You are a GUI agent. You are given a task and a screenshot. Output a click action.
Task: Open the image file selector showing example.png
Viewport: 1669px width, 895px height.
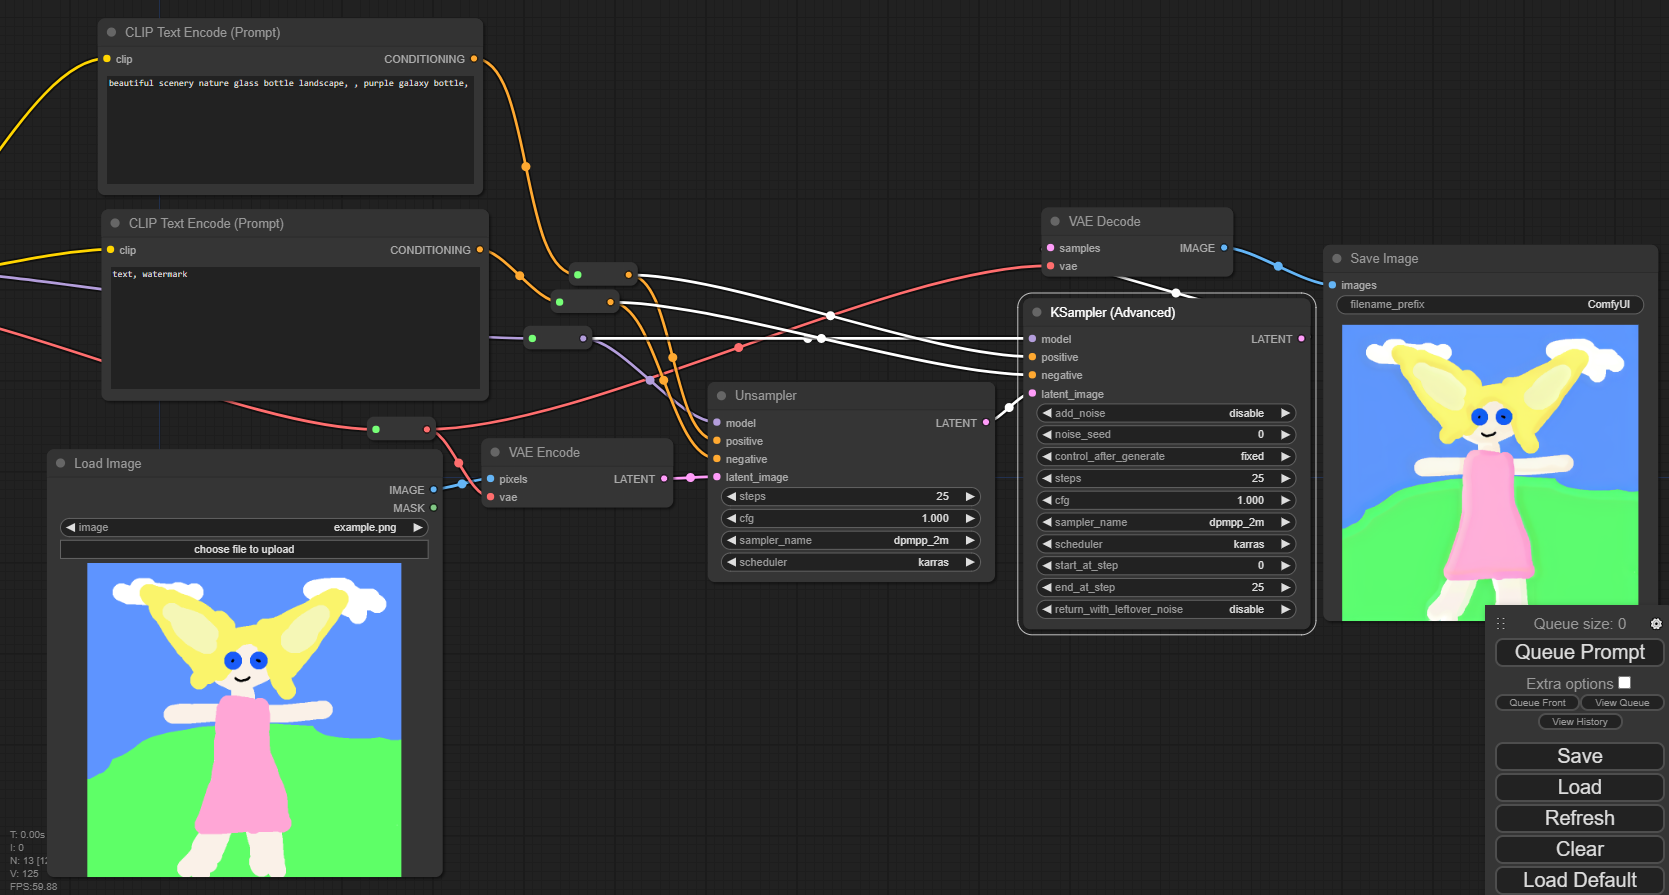(244, 527)
